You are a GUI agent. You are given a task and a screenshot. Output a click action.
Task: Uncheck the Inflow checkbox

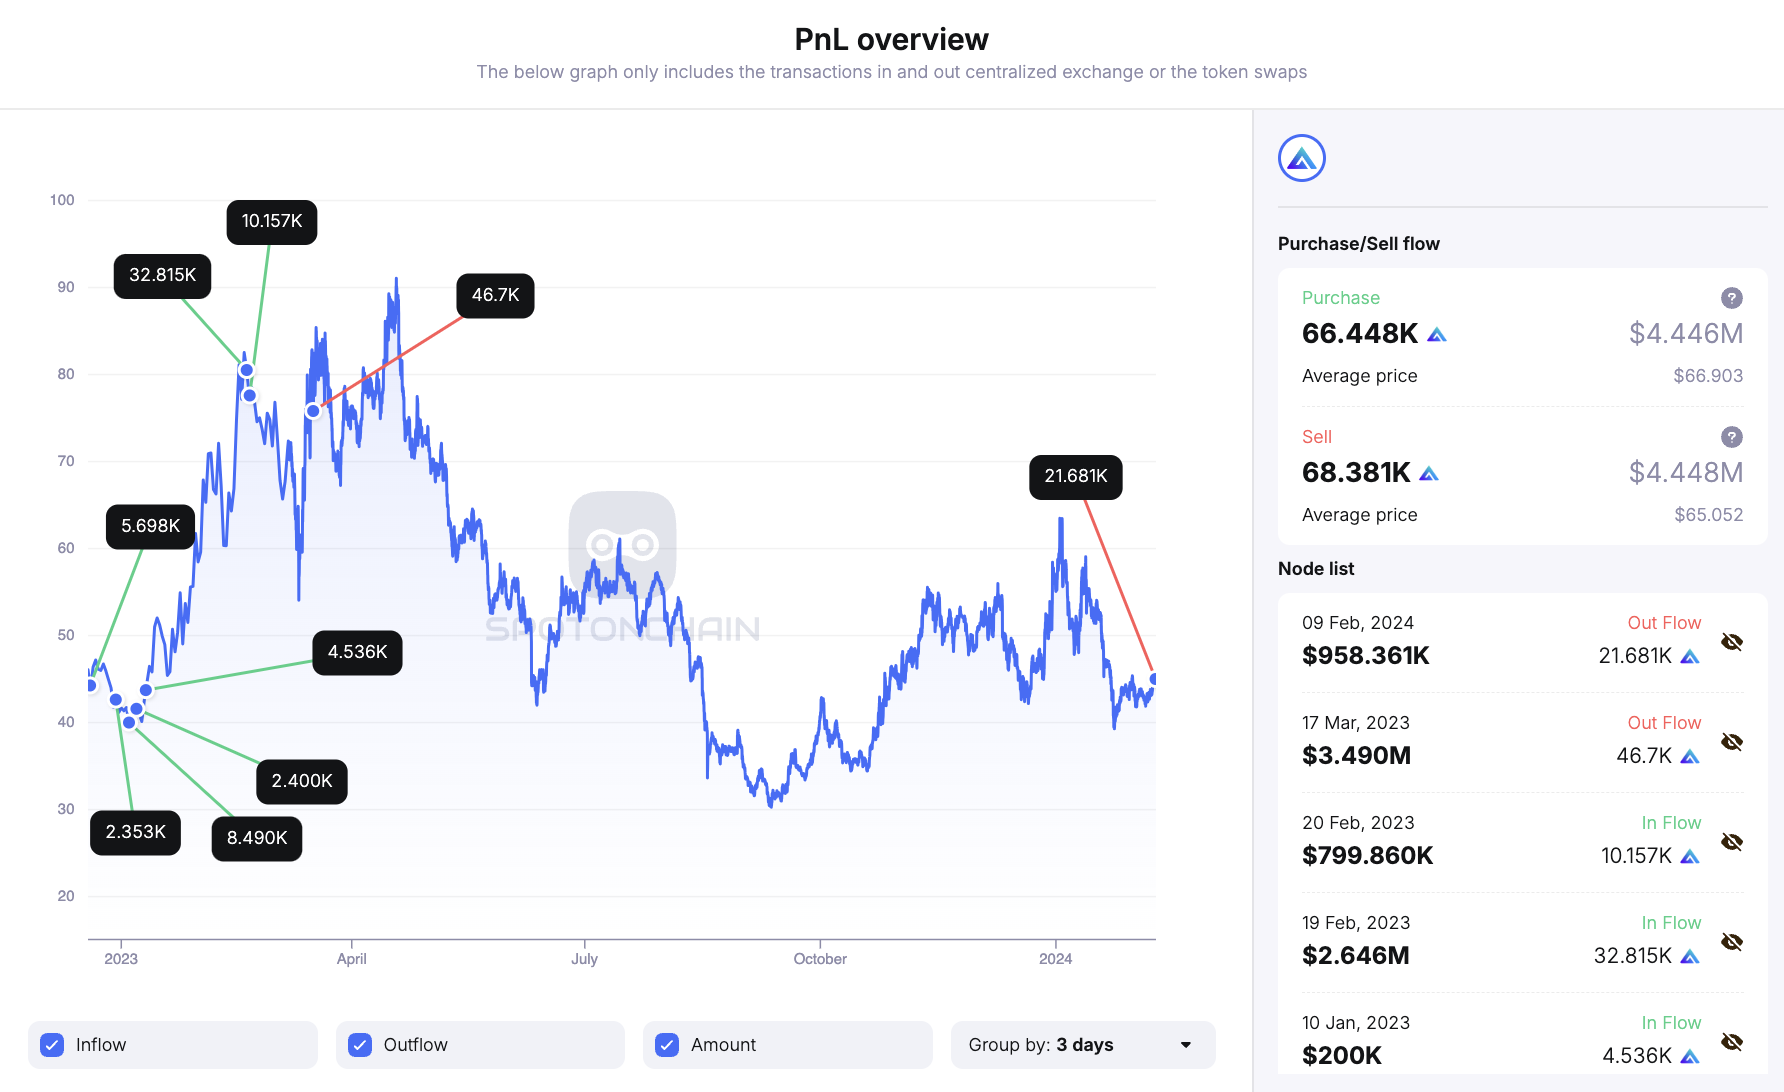(x=53, y=1045)
